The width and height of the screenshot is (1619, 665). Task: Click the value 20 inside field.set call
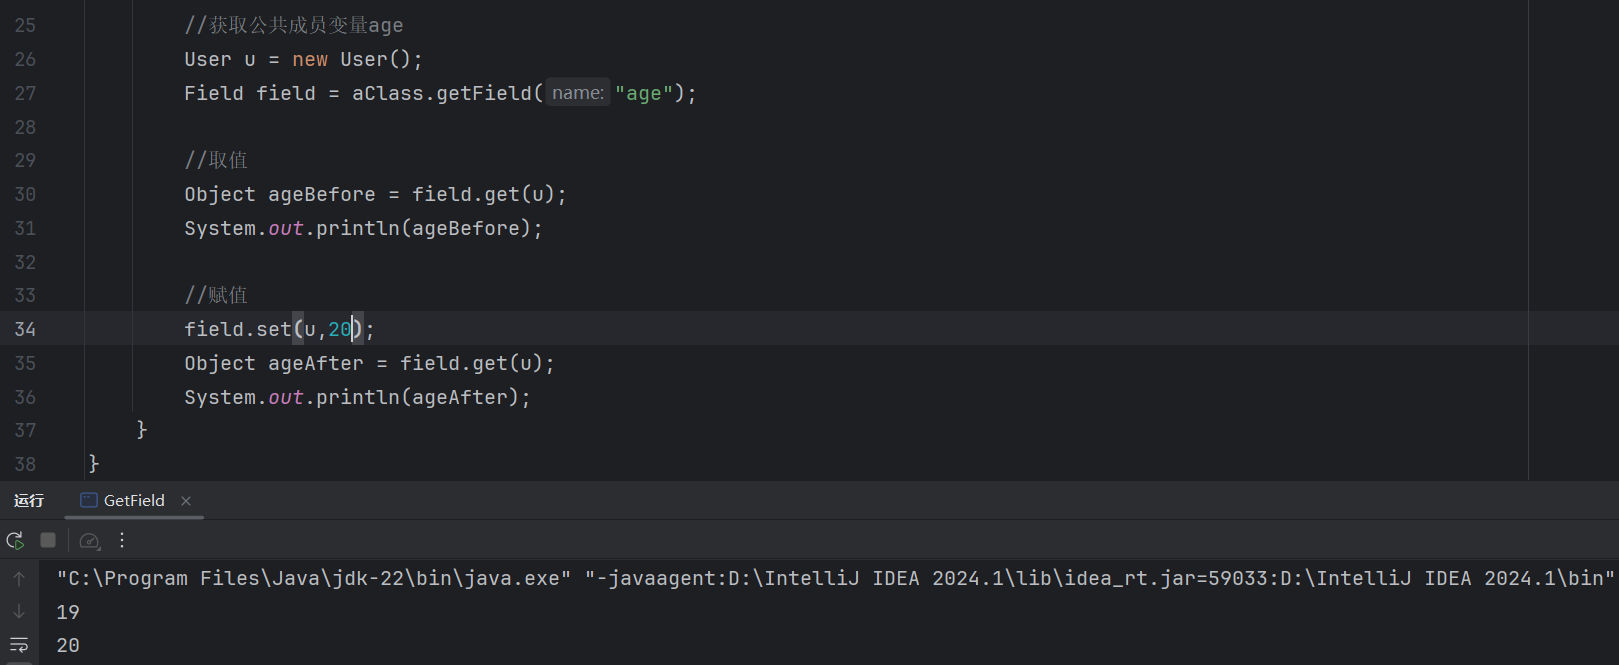pos(339,329)
